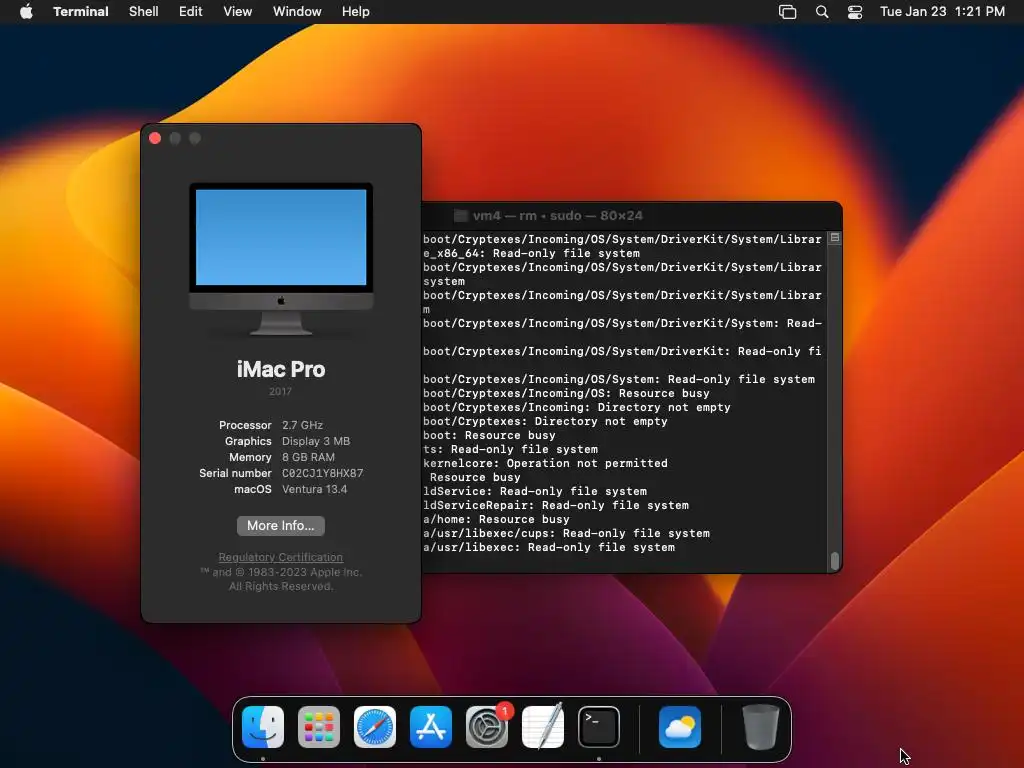Open the Terminal app menu
The width and height of the screenshot is (1024, 768).
coord(81,11)
